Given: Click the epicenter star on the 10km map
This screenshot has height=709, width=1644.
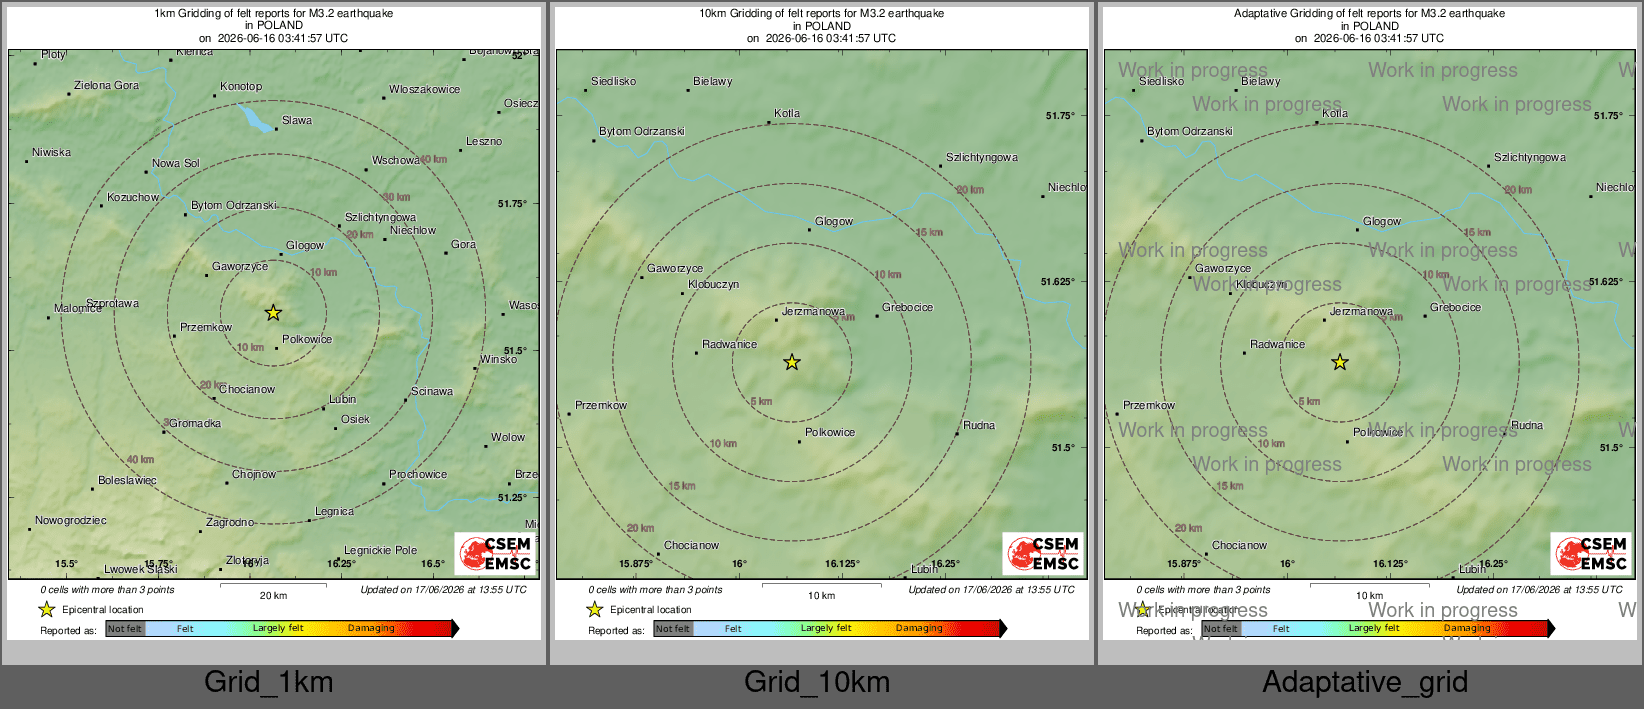Looking at the screenshot, I should [x=792, y=362].
